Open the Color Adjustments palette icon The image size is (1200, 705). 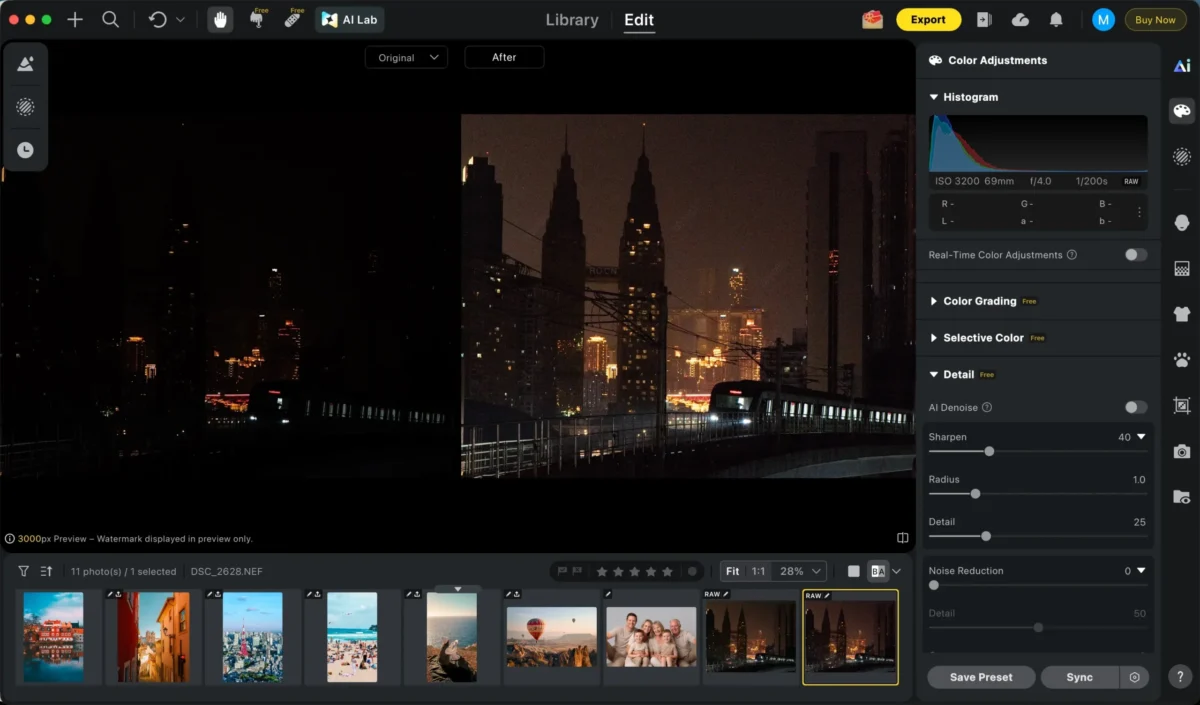click(1182, 111)
